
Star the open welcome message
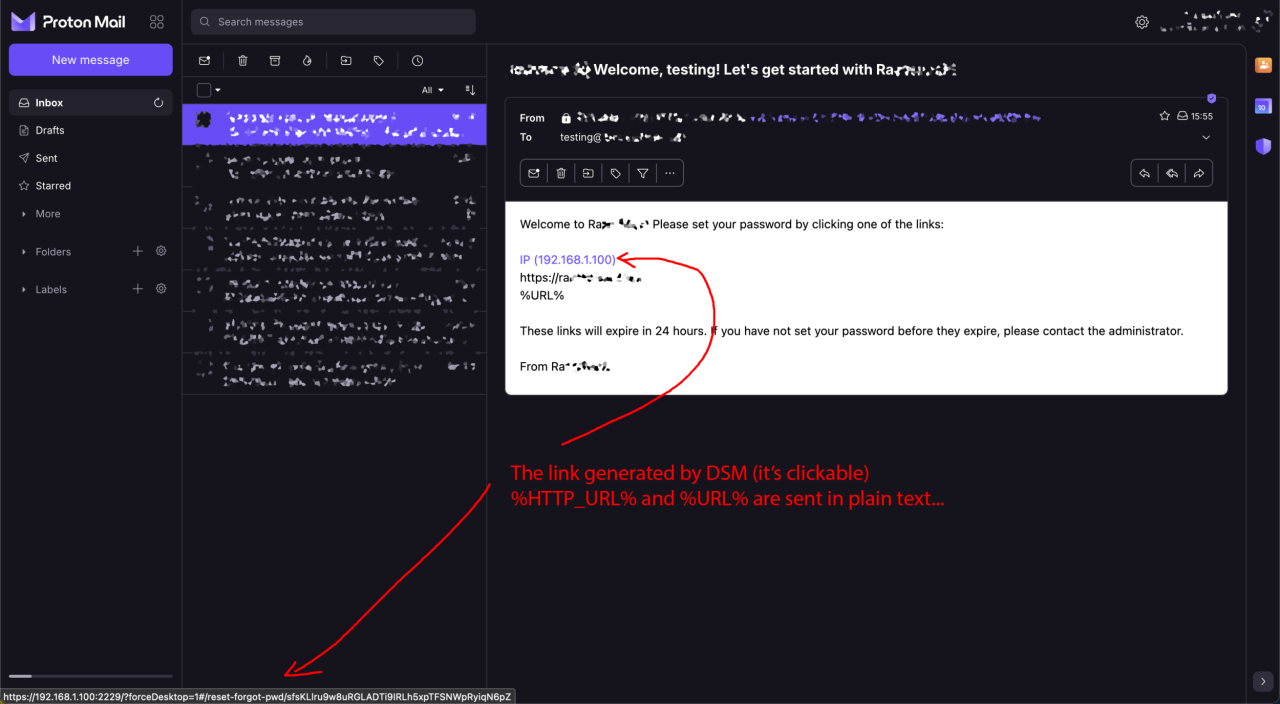click(x=1164, y=116)
